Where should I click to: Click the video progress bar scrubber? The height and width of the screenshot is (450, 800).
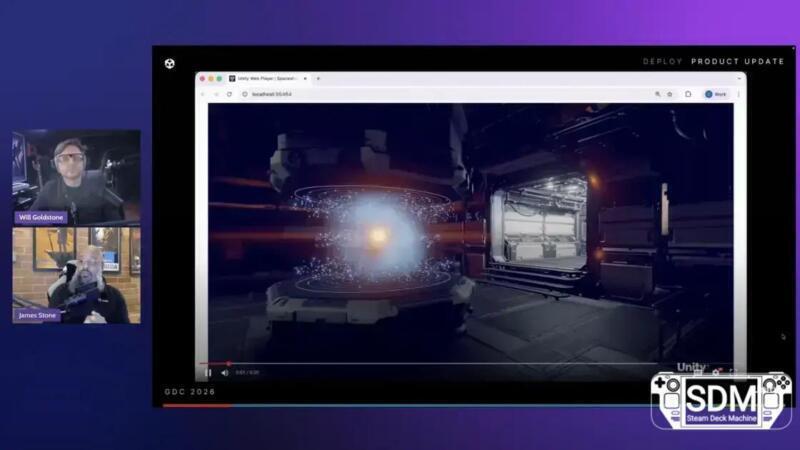pos(228,363)
